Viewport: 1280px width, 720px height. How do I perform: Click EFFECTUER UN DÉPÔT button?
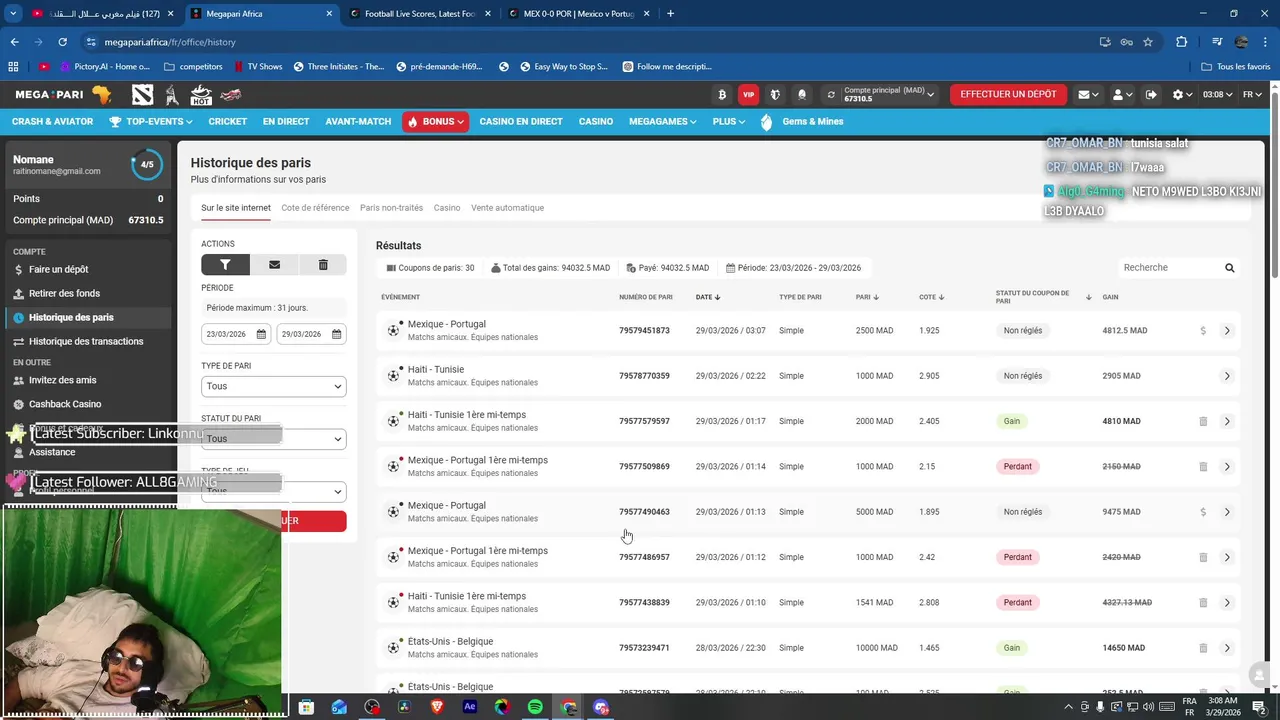(x=1008, y=95)
